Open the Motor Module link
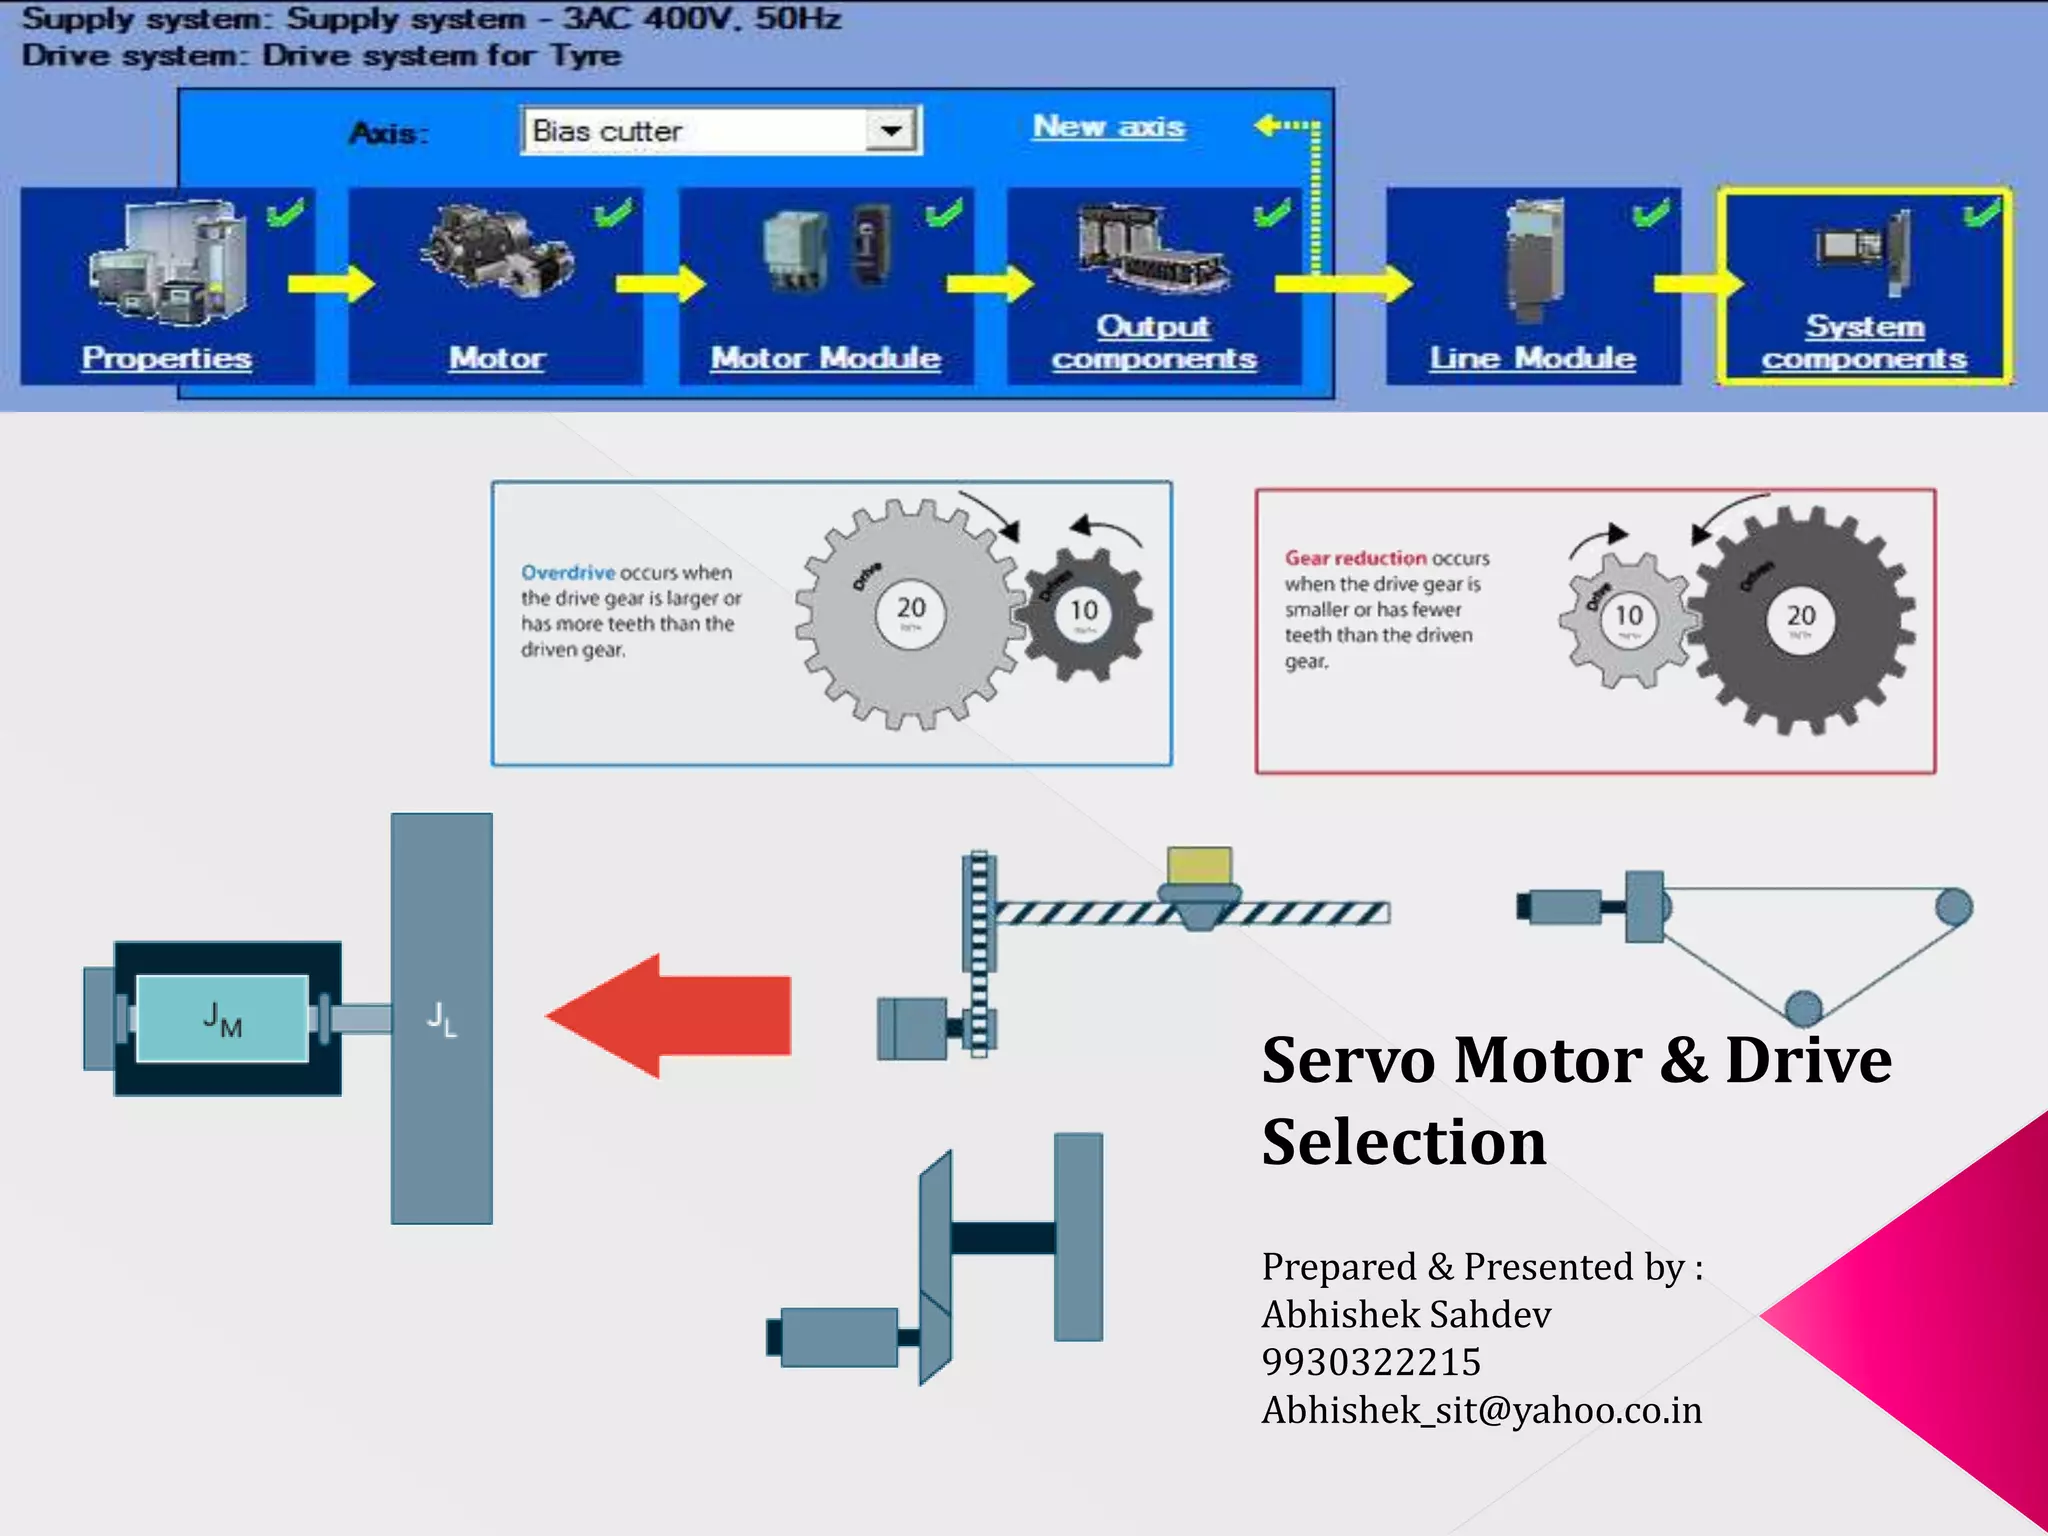The image size is (2048, 1536). (x=826, y=358)
